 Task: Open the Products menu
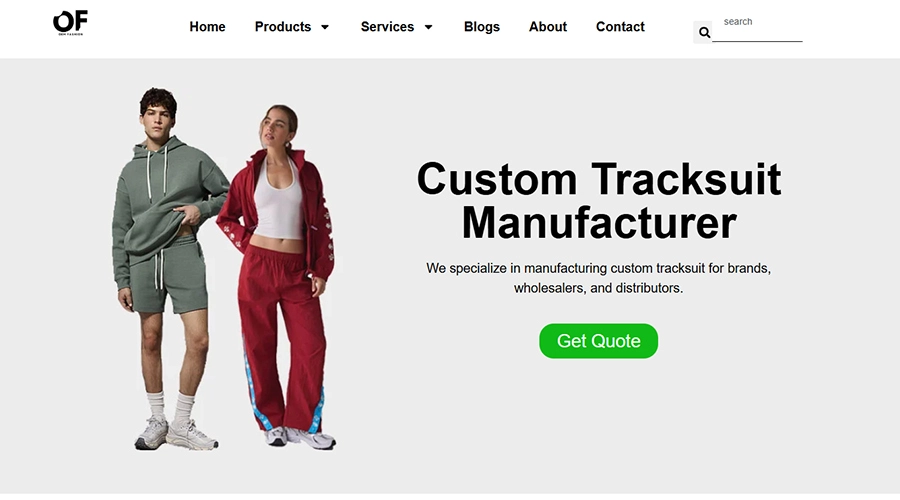(x=283, y=27)
